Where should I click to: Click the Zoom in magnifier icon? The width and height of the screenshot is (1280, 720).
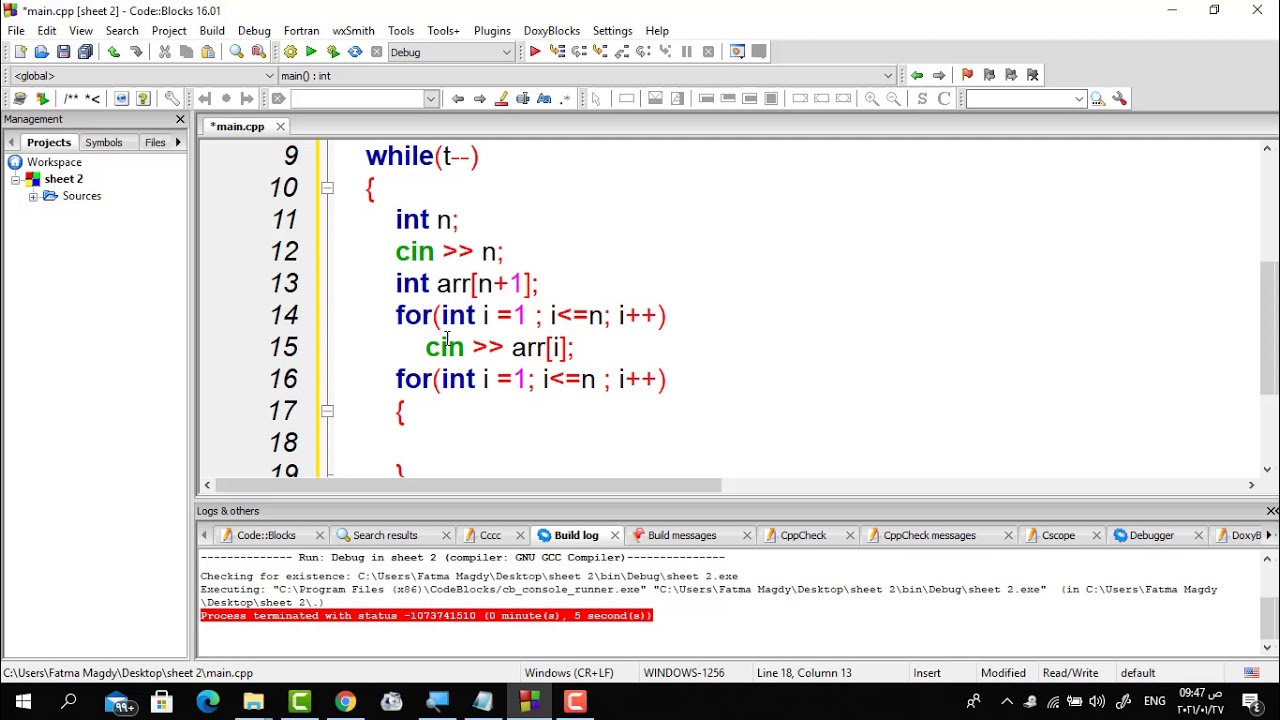coord(872,99)
